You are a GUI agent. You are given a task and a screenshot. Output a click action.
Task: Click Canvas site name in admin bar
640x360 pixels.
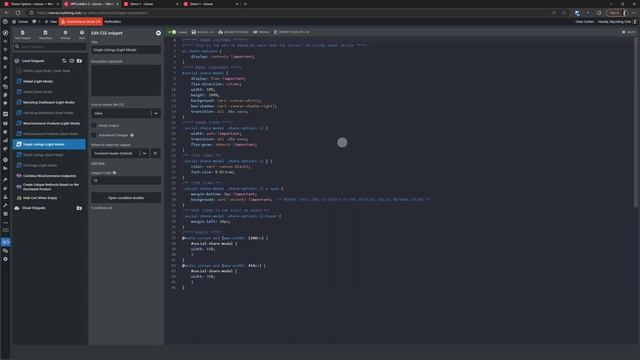[x=20, y=22]
